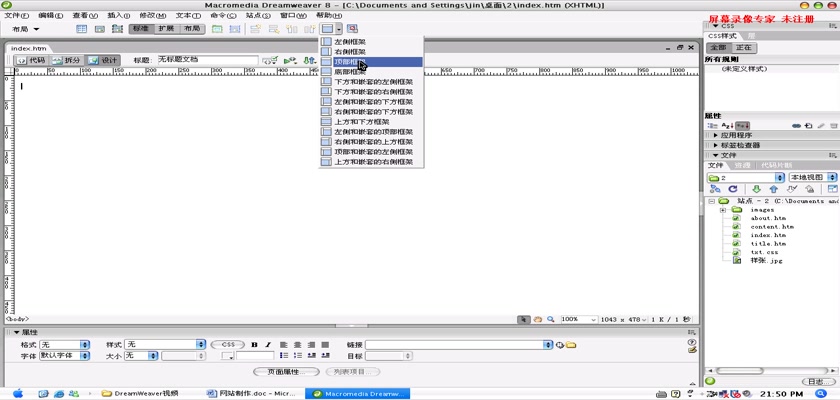Open the 站点 menu
840x400 pixels.
coord(258,15)
